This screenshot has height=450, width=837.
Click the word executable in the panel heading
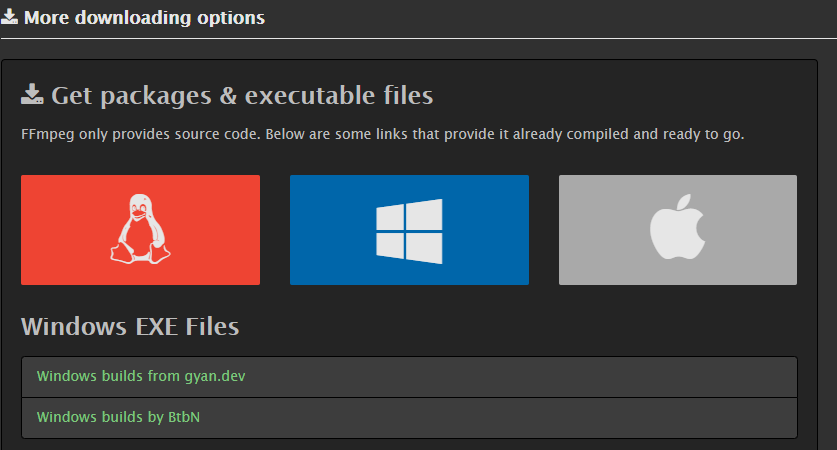click(x=310, y=96)
